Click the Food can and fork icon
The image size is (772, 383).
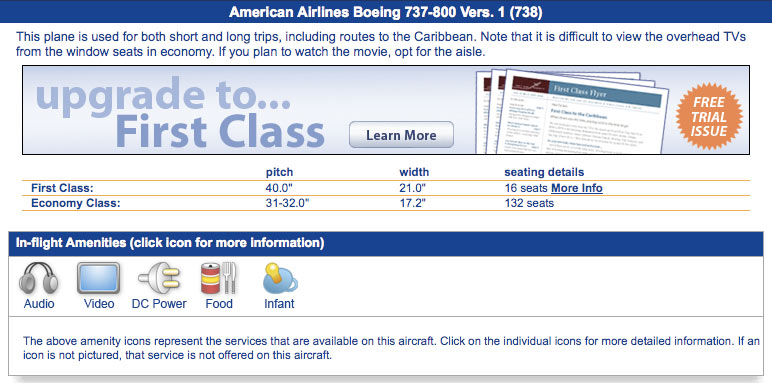click(x=219, y=278)
